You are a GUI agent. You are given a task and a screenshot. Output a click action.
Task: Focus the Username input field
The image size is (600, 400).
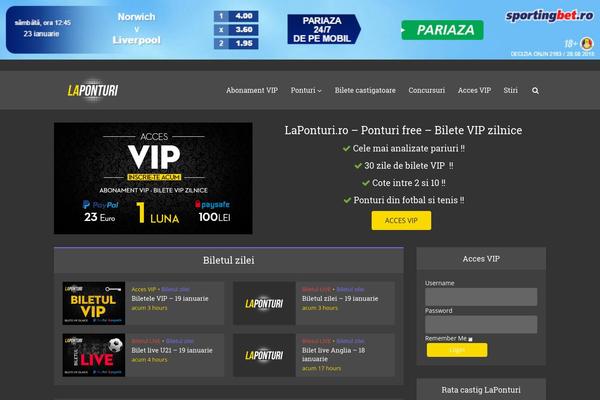pyautogui.click(x=481, y=297)
